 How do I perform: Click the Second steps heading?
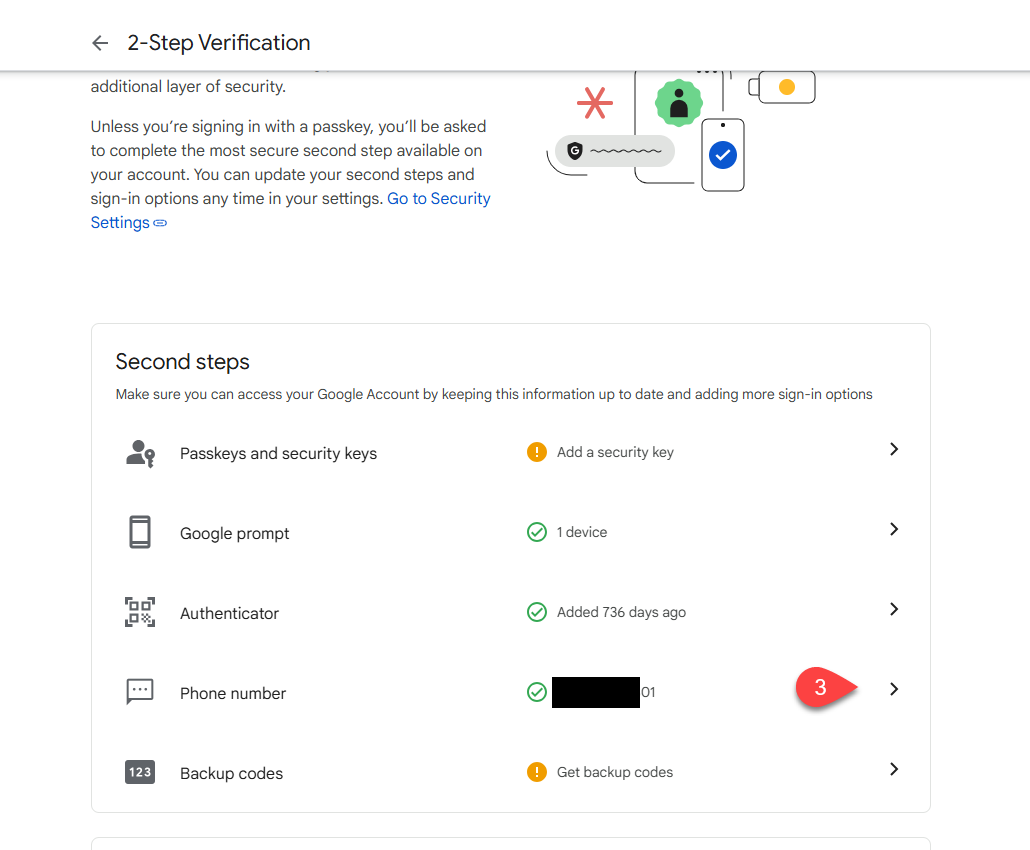click(x=182, y=362)
